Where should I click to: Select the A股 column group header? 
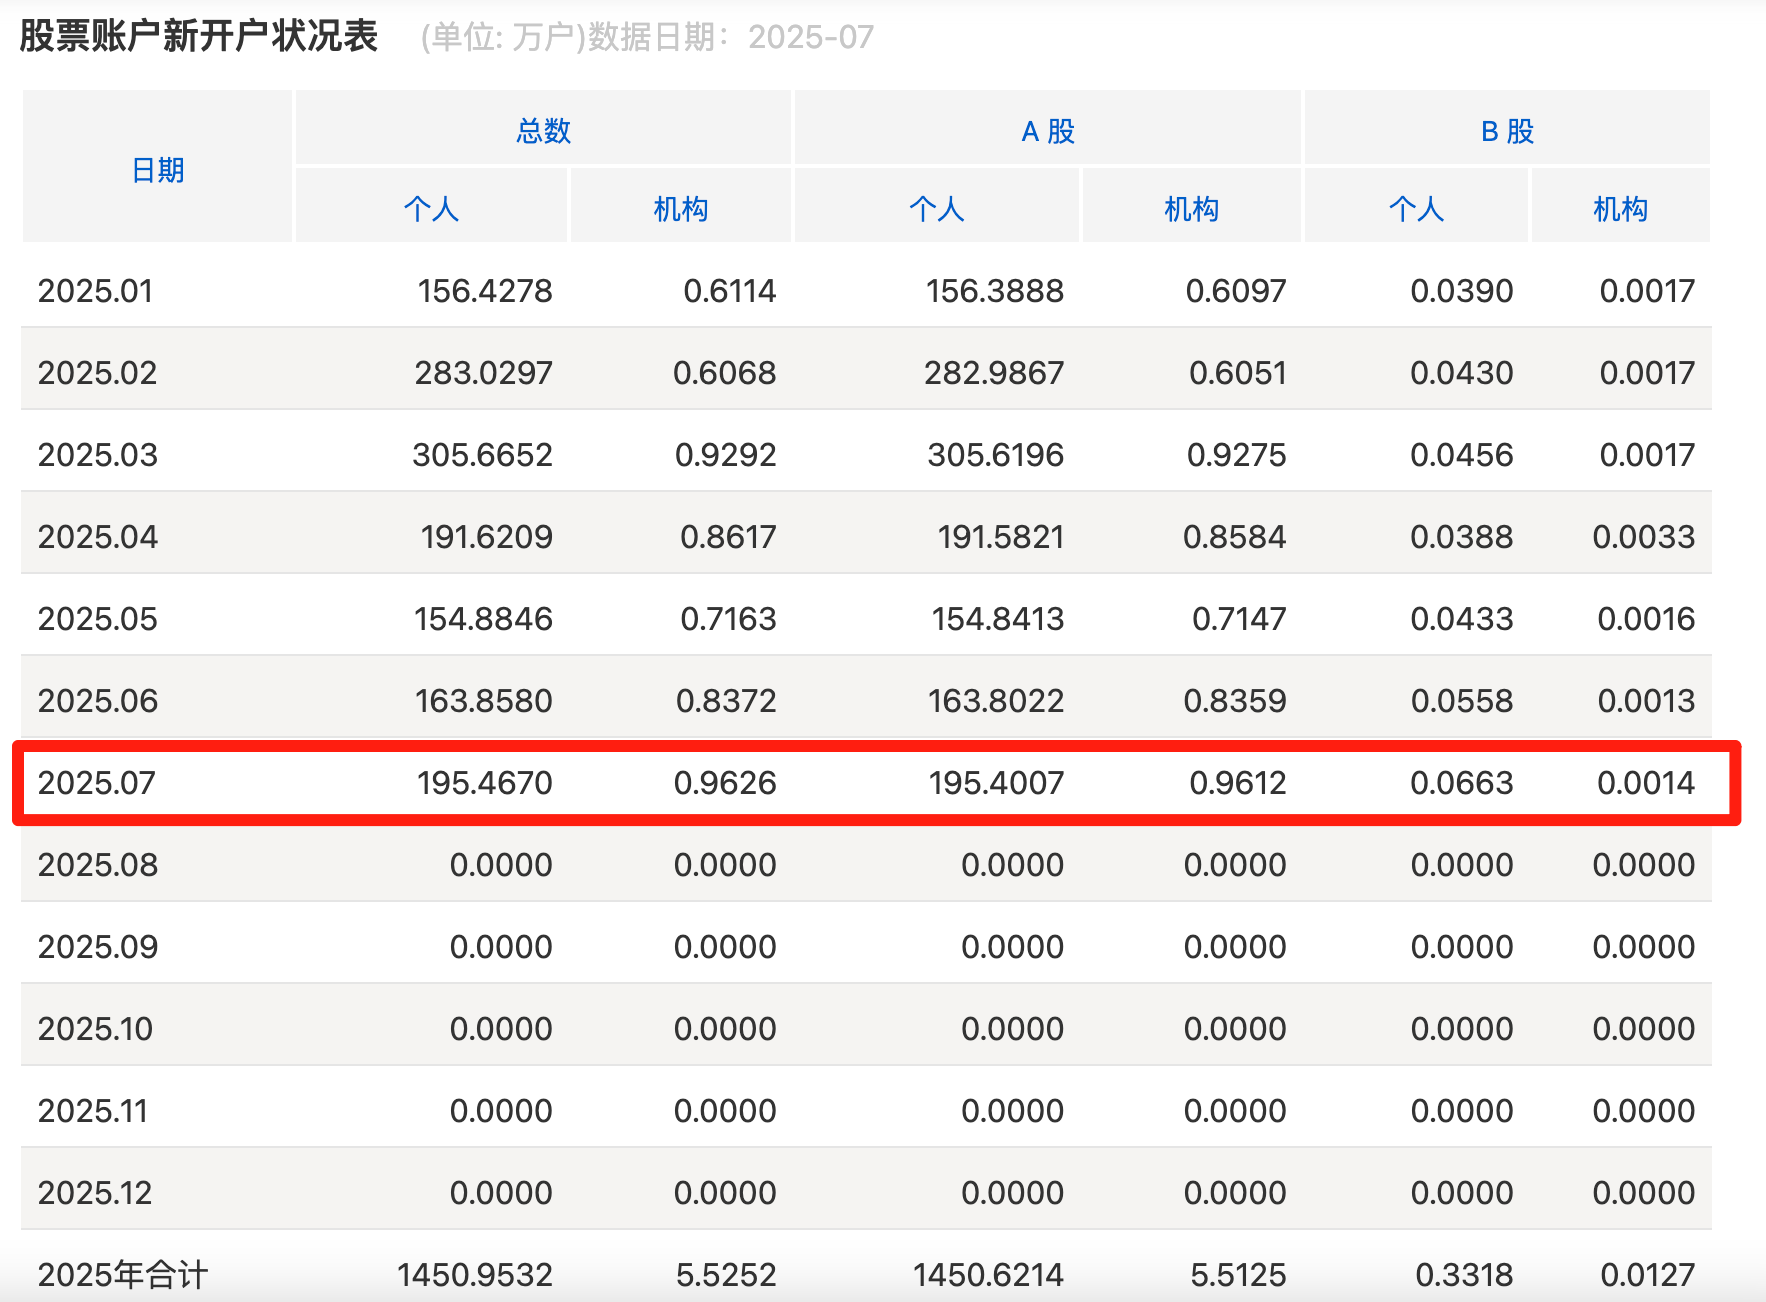pos(1048,128)
